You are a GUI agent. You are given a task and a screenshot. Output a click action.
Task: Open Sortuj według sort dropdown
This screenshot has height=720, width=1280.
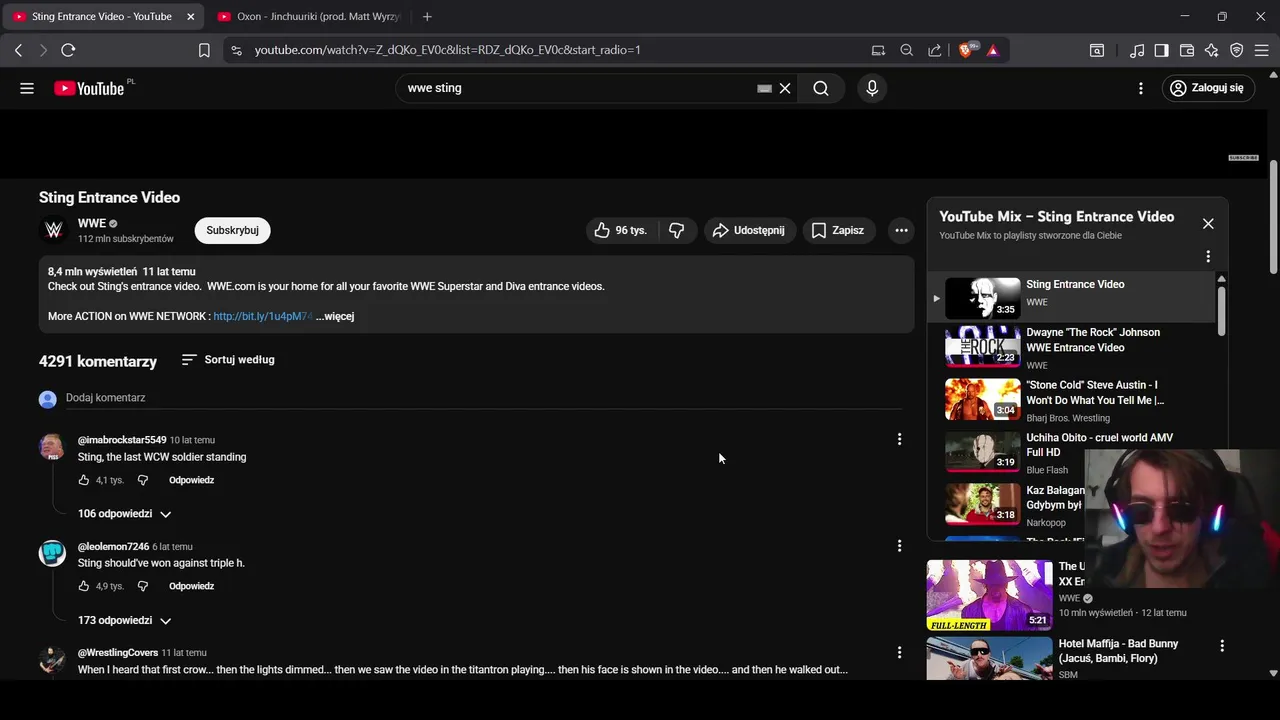coord(228,360)
